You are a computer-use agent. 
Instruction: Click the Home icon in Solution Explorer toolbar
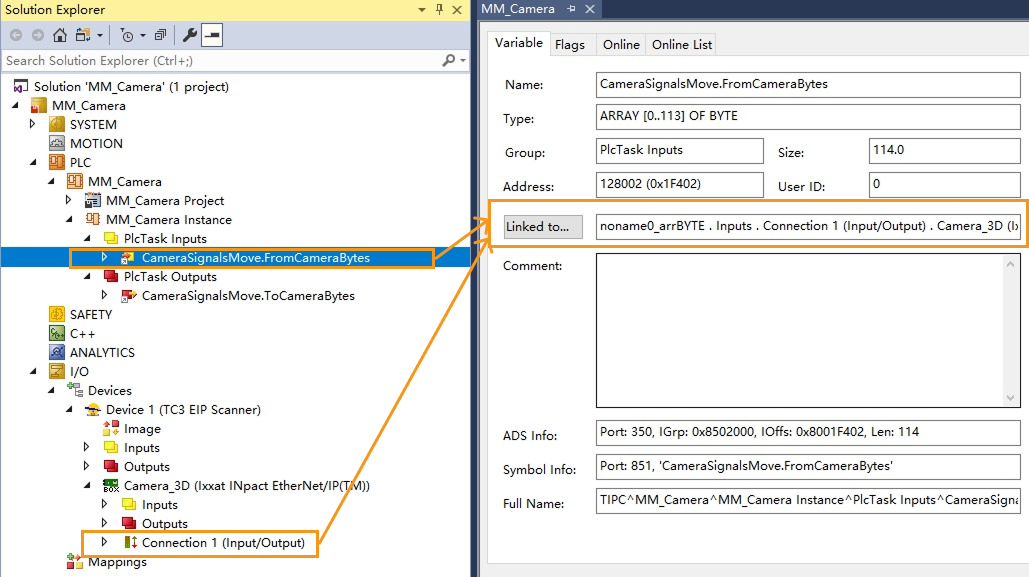(59, 35)
